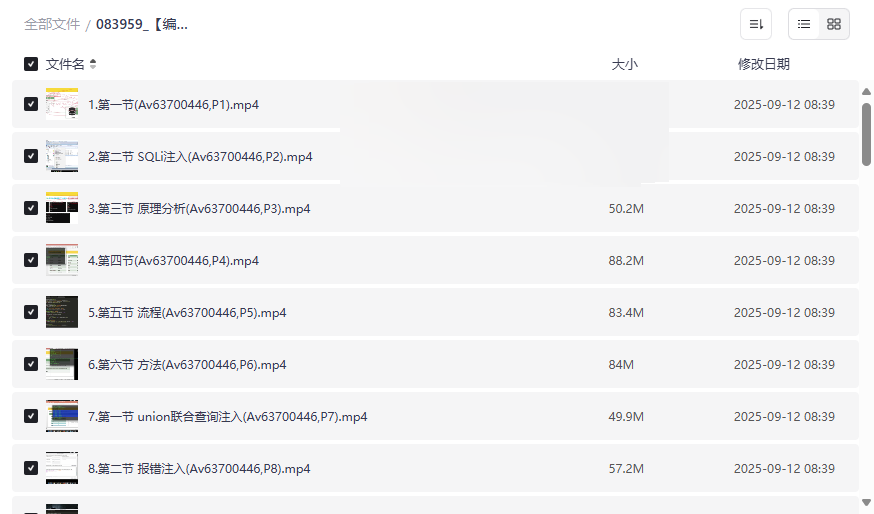
Task: Open thumbnail of 2.第二节 SQLi注入 video
Action: pyautogui.click(x=62, y=156)
